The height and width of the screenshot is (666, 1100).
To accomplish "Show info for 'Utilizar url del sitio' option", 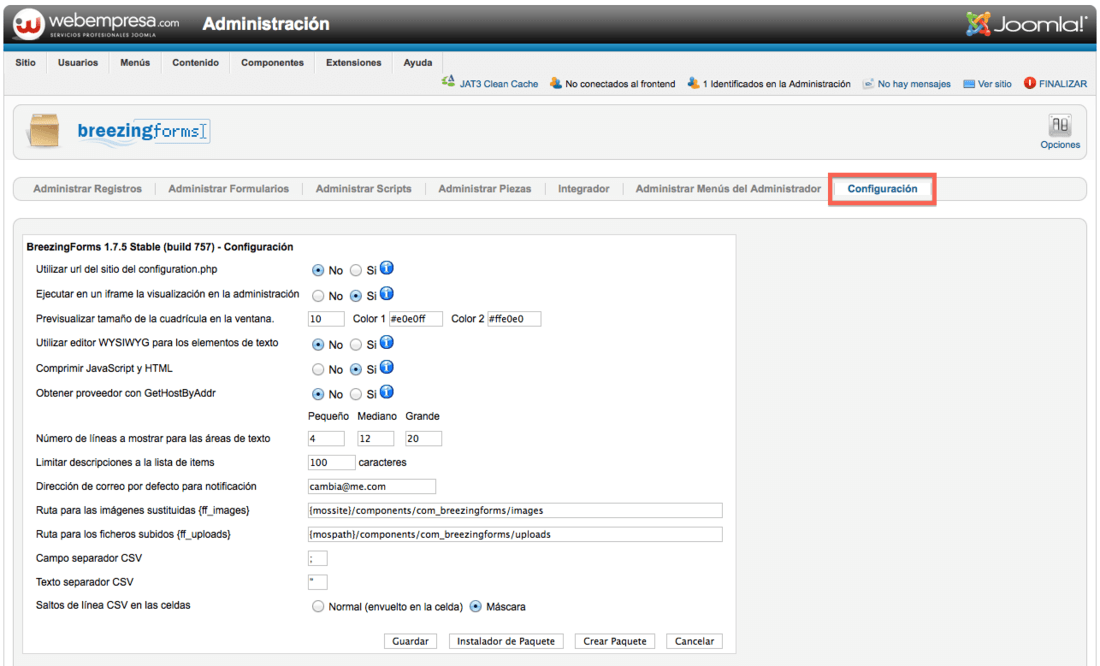I will tap(387, 268).
